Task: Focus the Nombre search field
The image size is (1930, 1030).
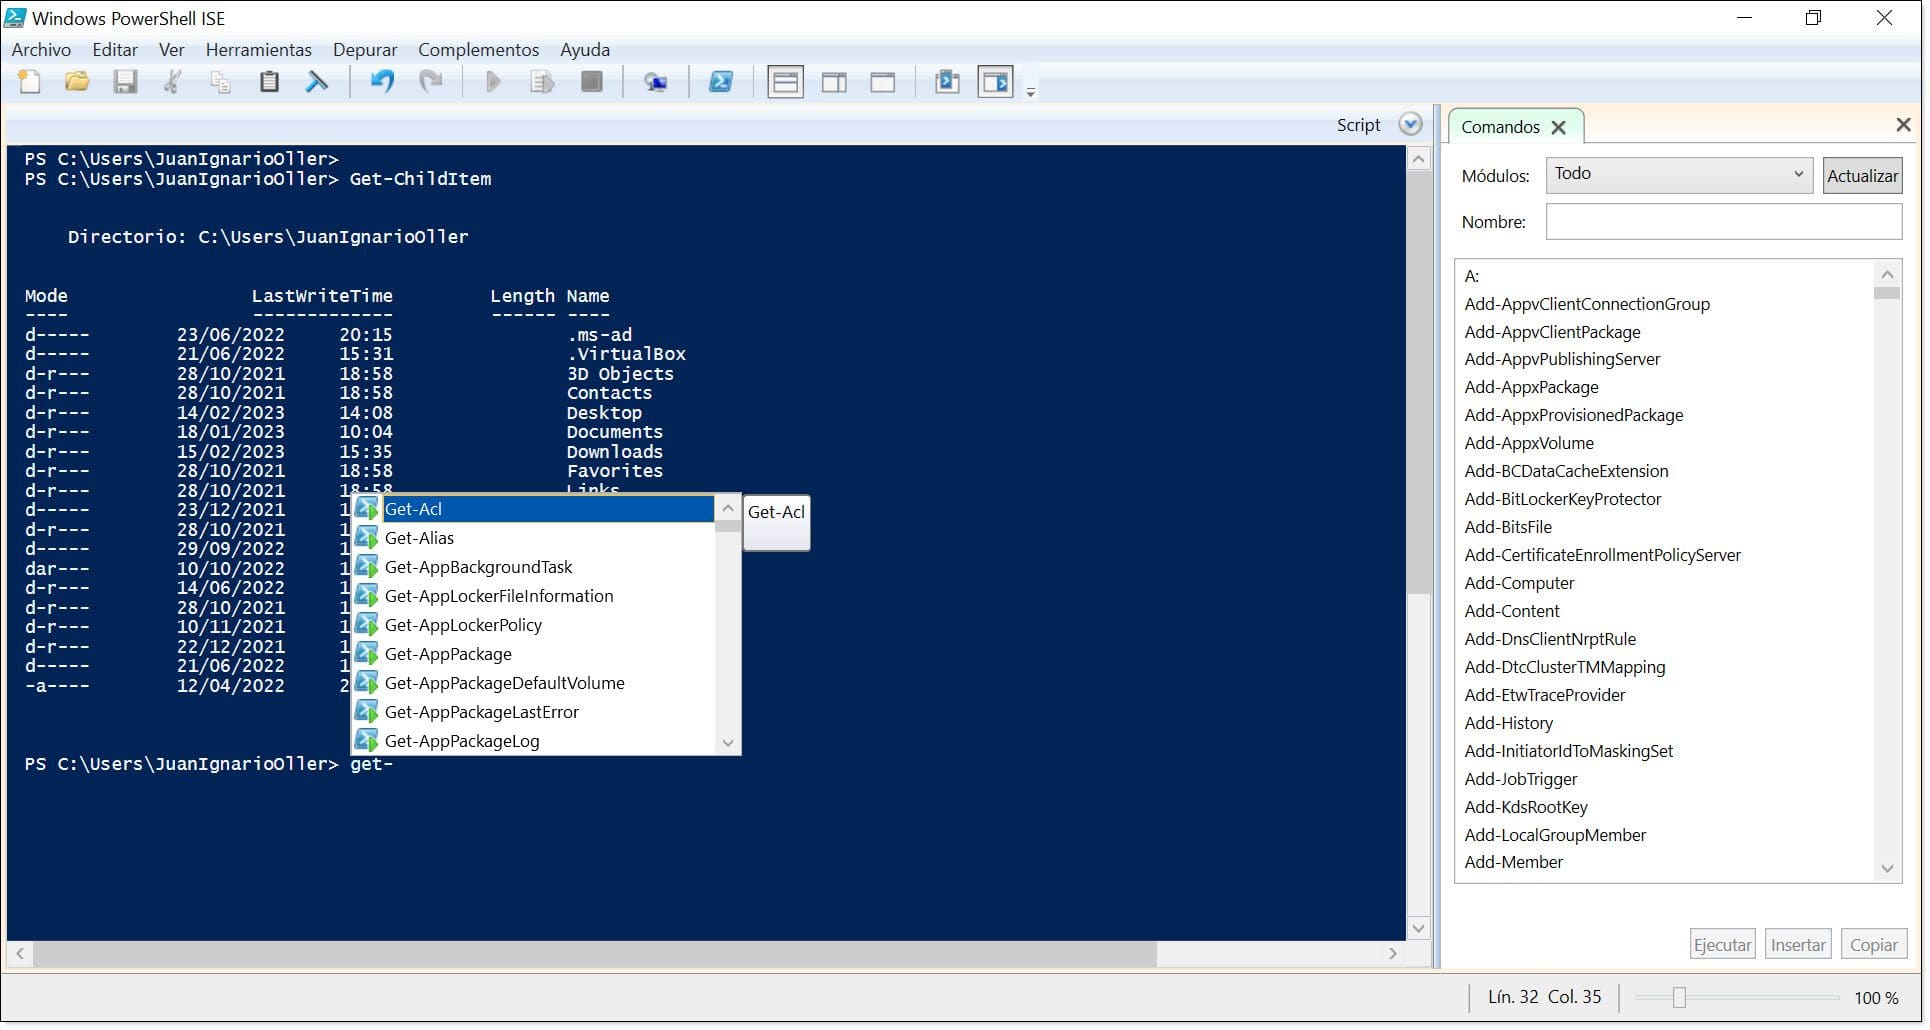Action: tap(1724, 221)
